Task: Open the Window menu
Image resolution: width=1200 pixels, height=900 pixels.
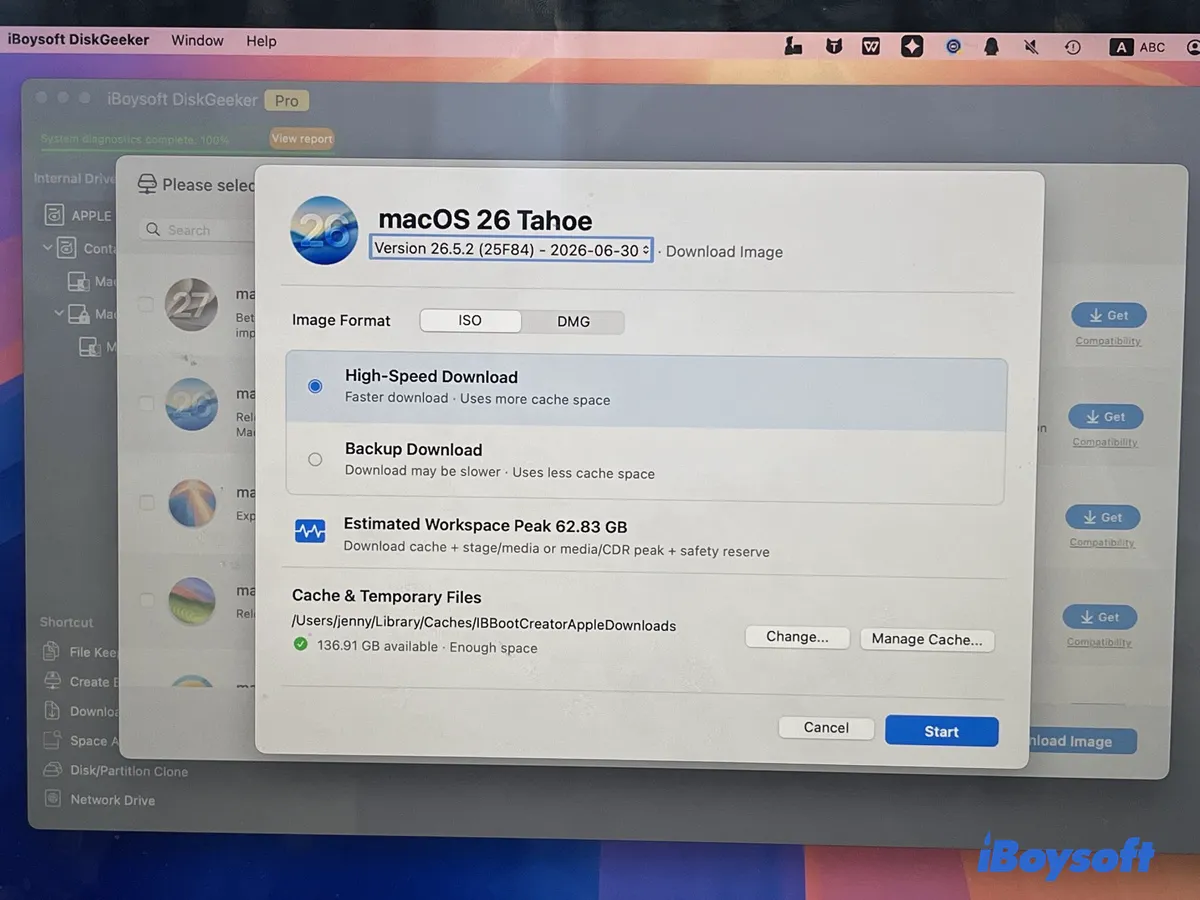Action: 197,41
